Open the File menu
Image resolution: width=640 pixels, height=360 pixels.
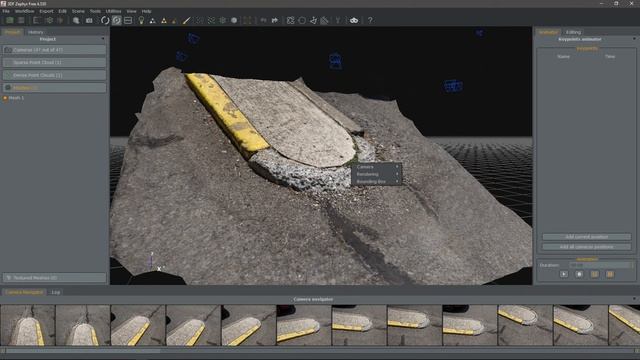coord(6,11)
